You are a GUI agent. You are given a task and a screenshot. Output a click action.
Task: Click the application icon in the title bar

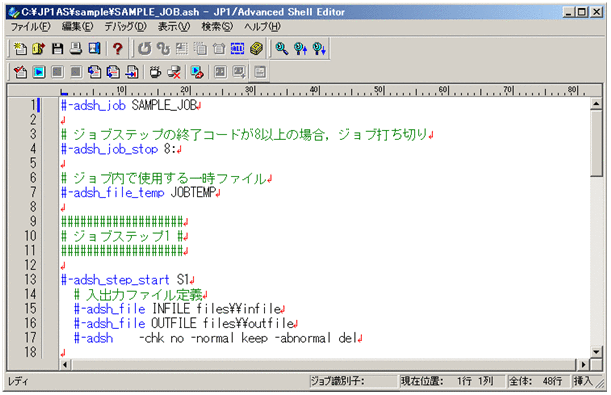pos(14,12)
